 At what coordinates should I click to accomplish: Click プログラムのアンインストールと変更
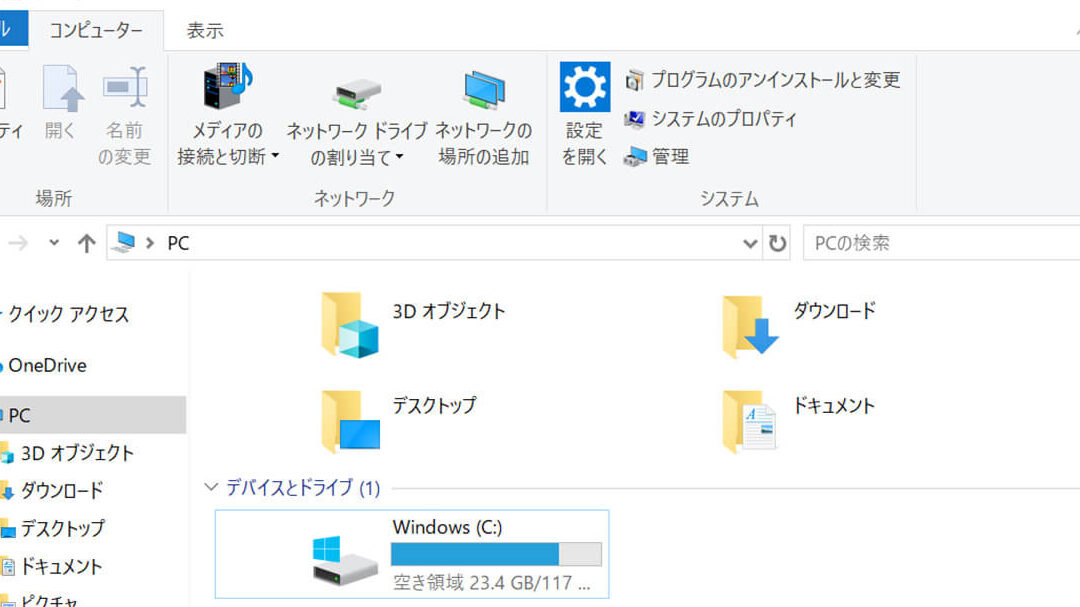(x=775, y=80)
